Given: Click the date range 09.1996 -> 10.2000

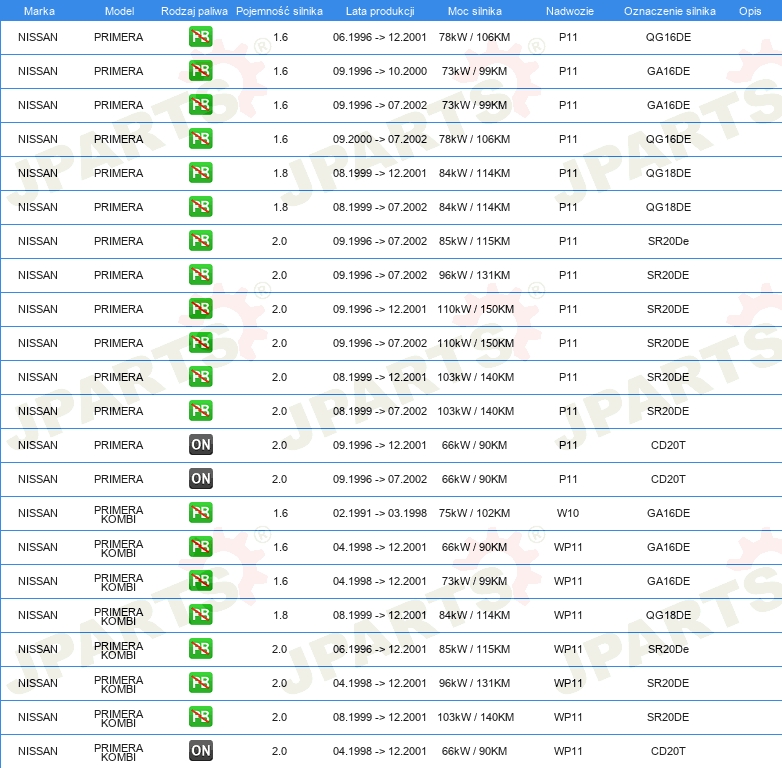Looking at the screenshot, I should coord(380,71).
